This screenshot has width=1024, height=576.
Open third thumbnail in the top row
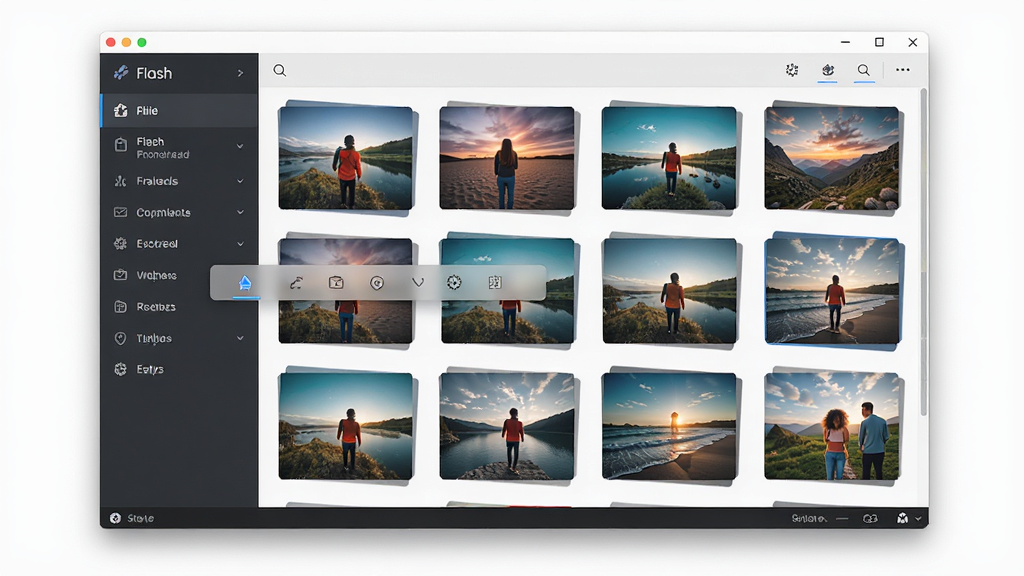[669, 157]
